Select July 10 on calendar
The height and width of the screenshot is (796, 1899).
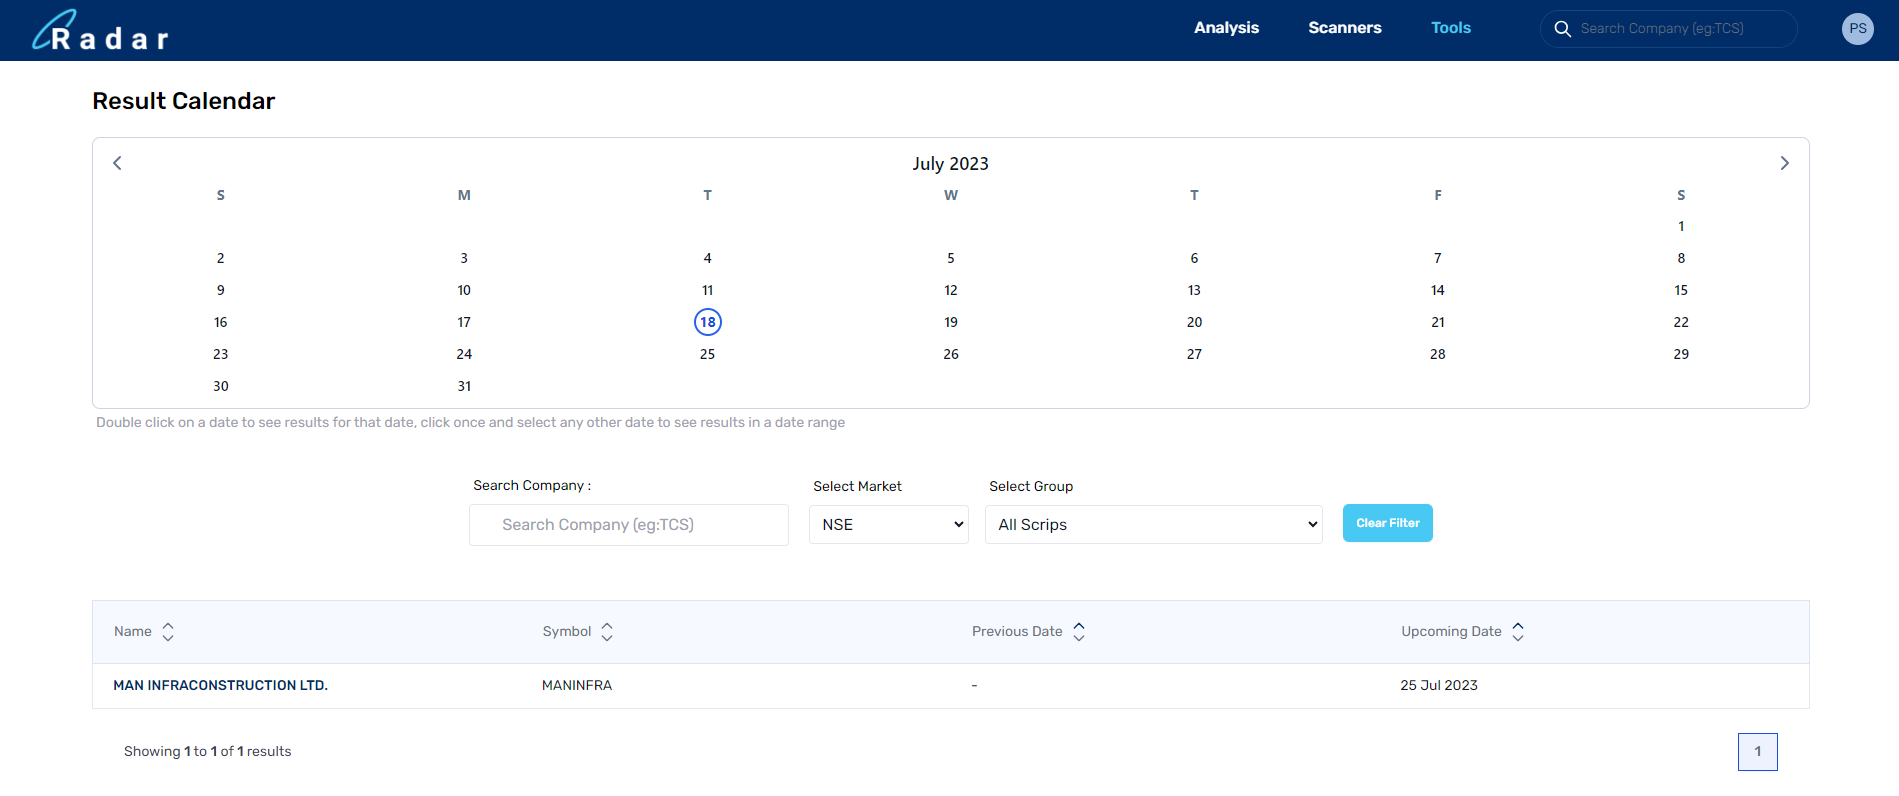464,290
